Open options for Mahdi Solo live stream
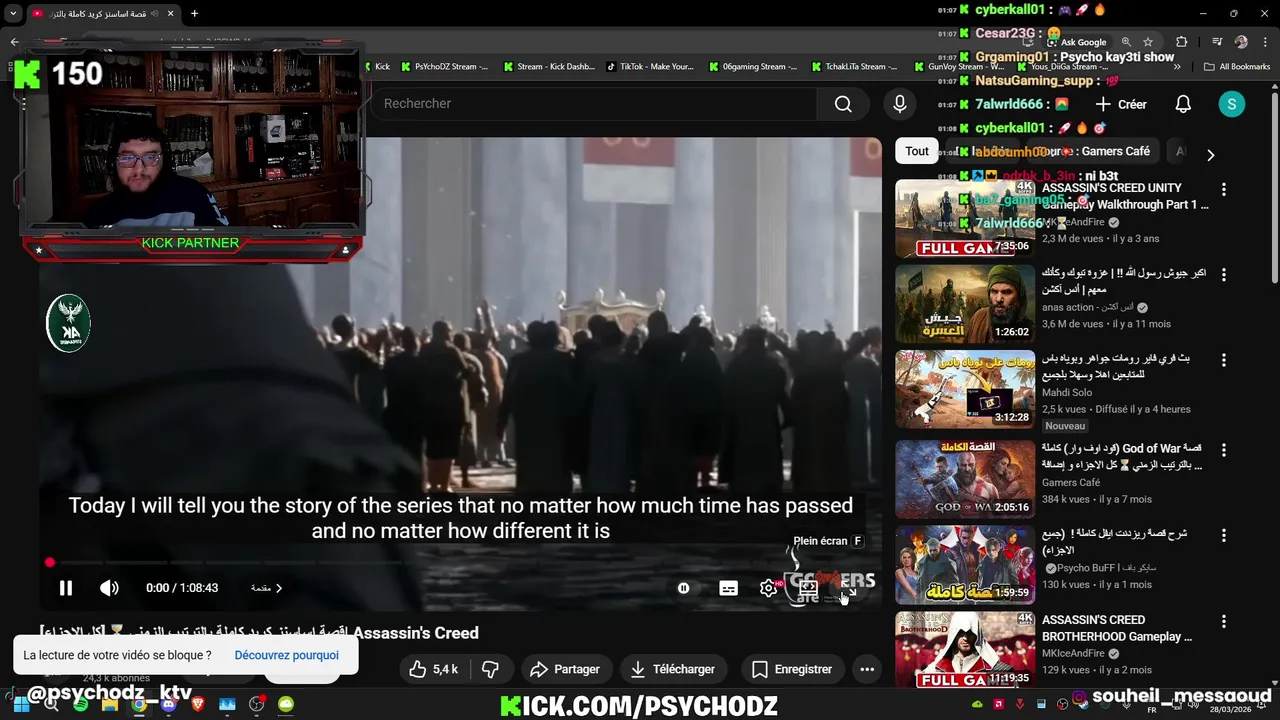Viewport: 1280px width, 720px height. tap(1224, 360)
